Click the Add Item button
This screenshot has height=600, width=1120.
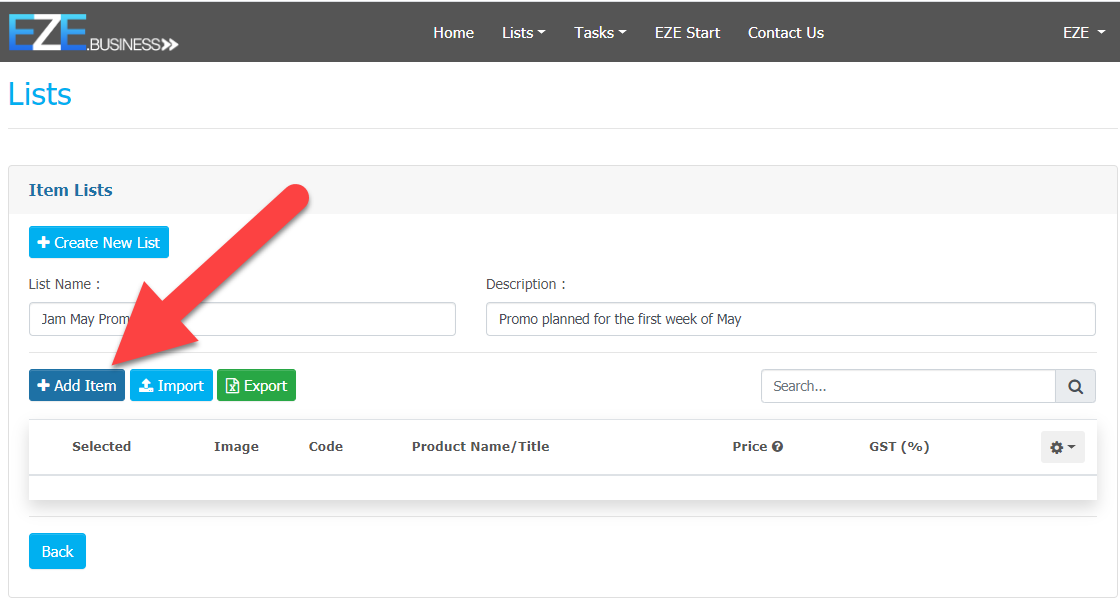[77, 386]
